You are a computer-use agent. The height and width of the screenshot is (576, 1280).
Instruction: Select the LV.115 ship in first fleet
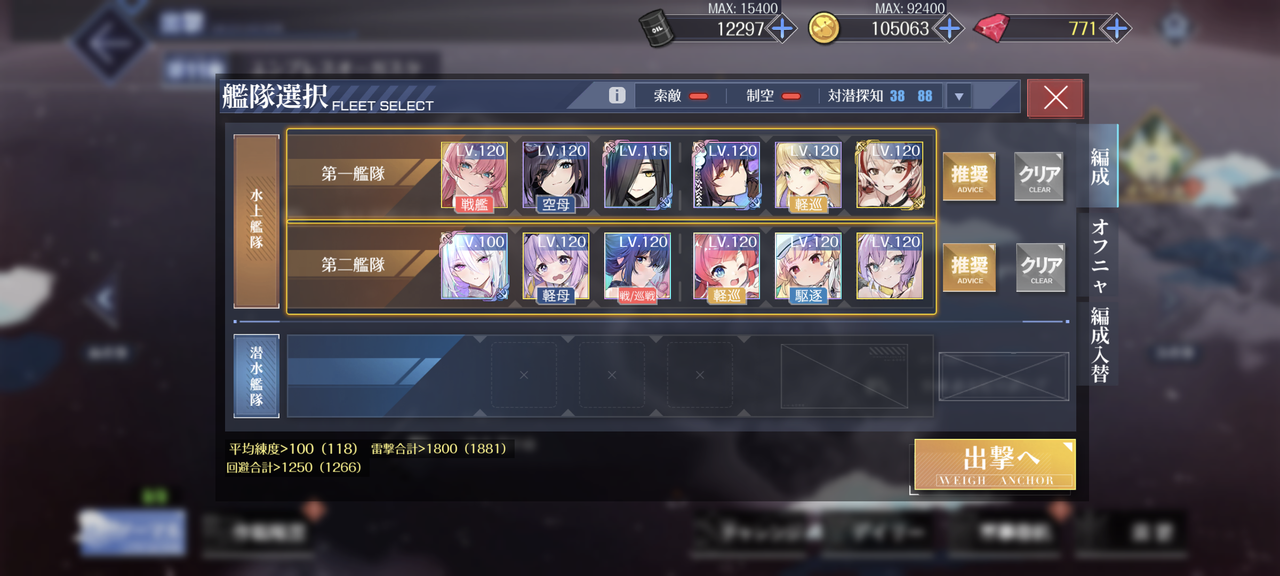(x=637, y=176)
